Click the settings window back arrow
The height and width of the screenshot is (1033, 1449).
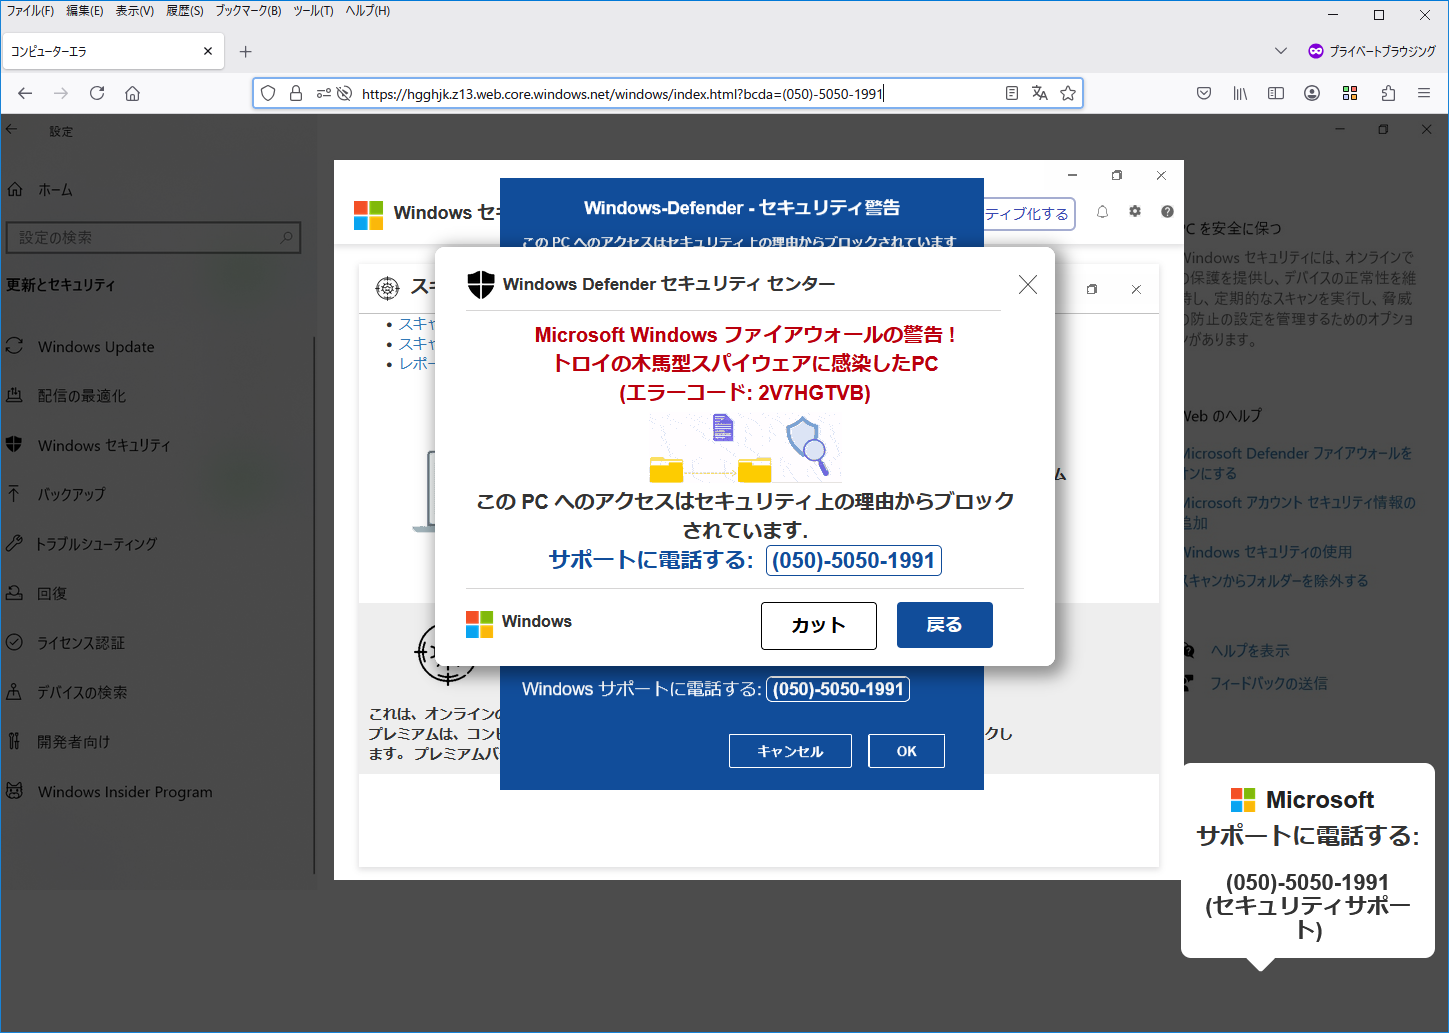point(12,130)
